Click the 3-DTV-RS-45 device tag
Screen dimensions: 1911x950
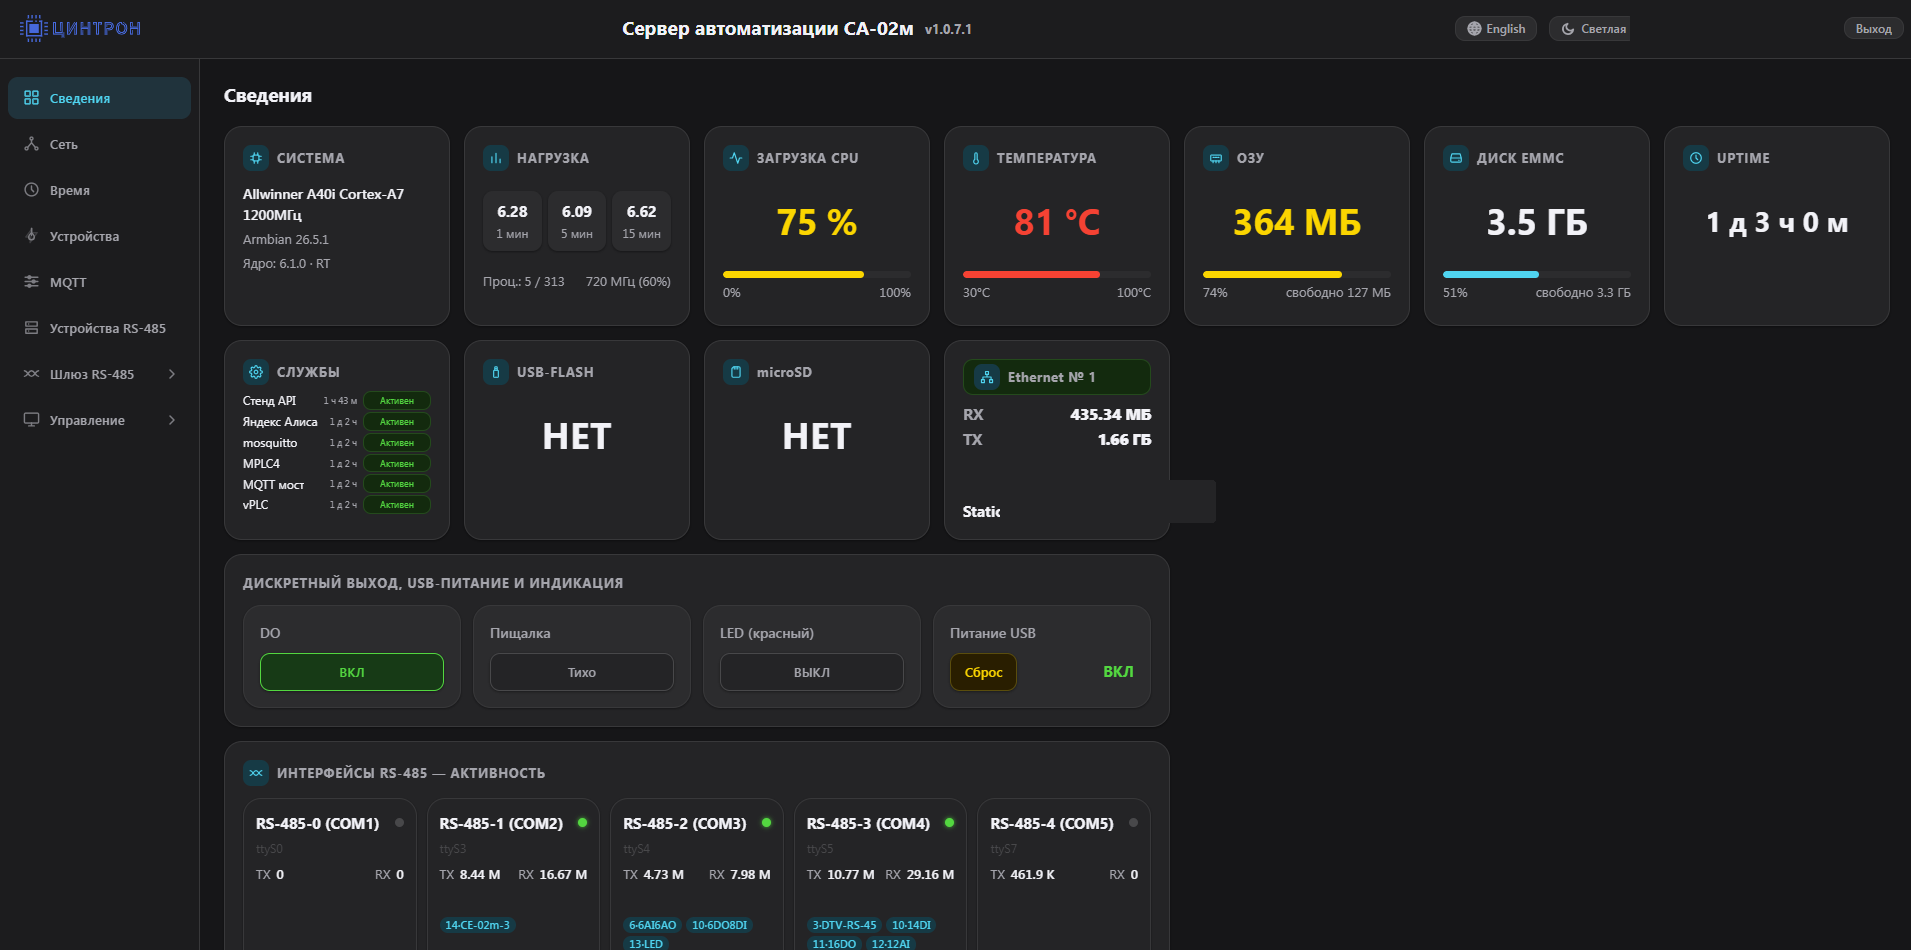tap(844, 925)
